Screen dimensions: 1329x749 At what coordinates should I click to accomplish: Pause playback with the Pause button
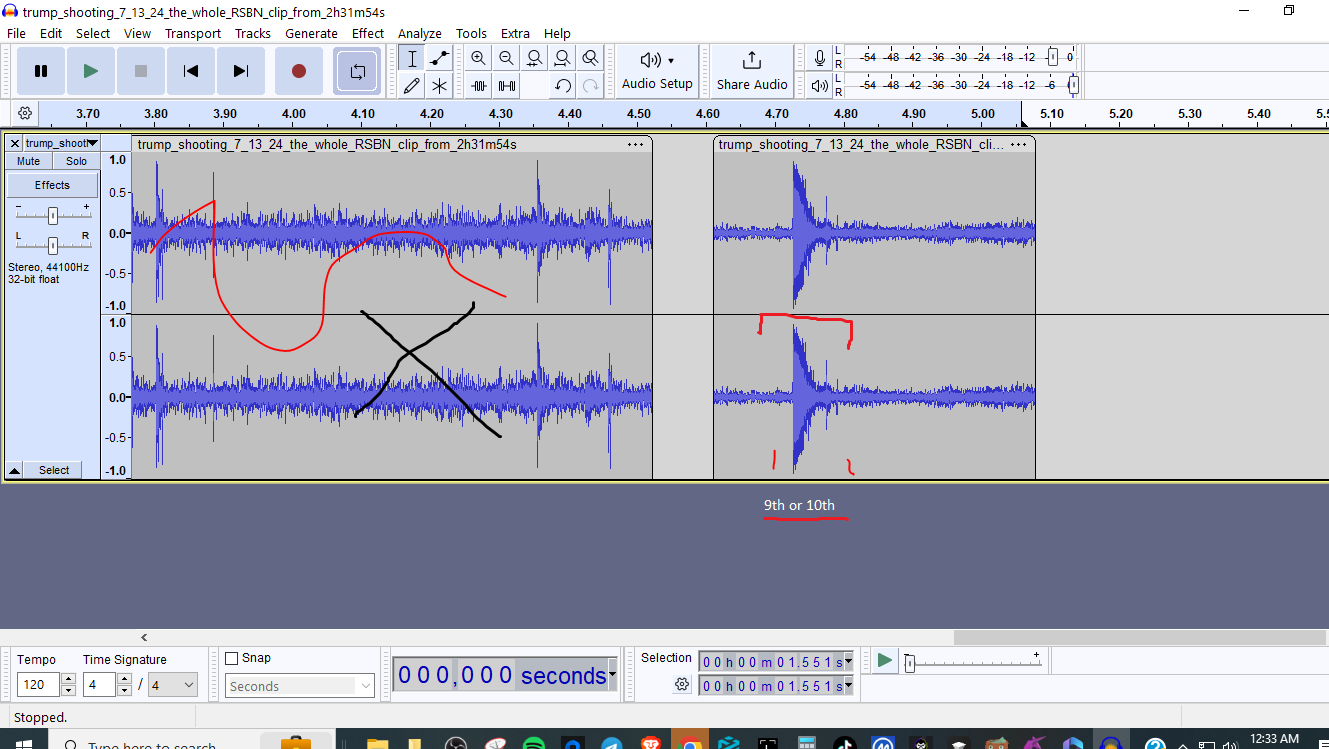[x=41, y=71]
